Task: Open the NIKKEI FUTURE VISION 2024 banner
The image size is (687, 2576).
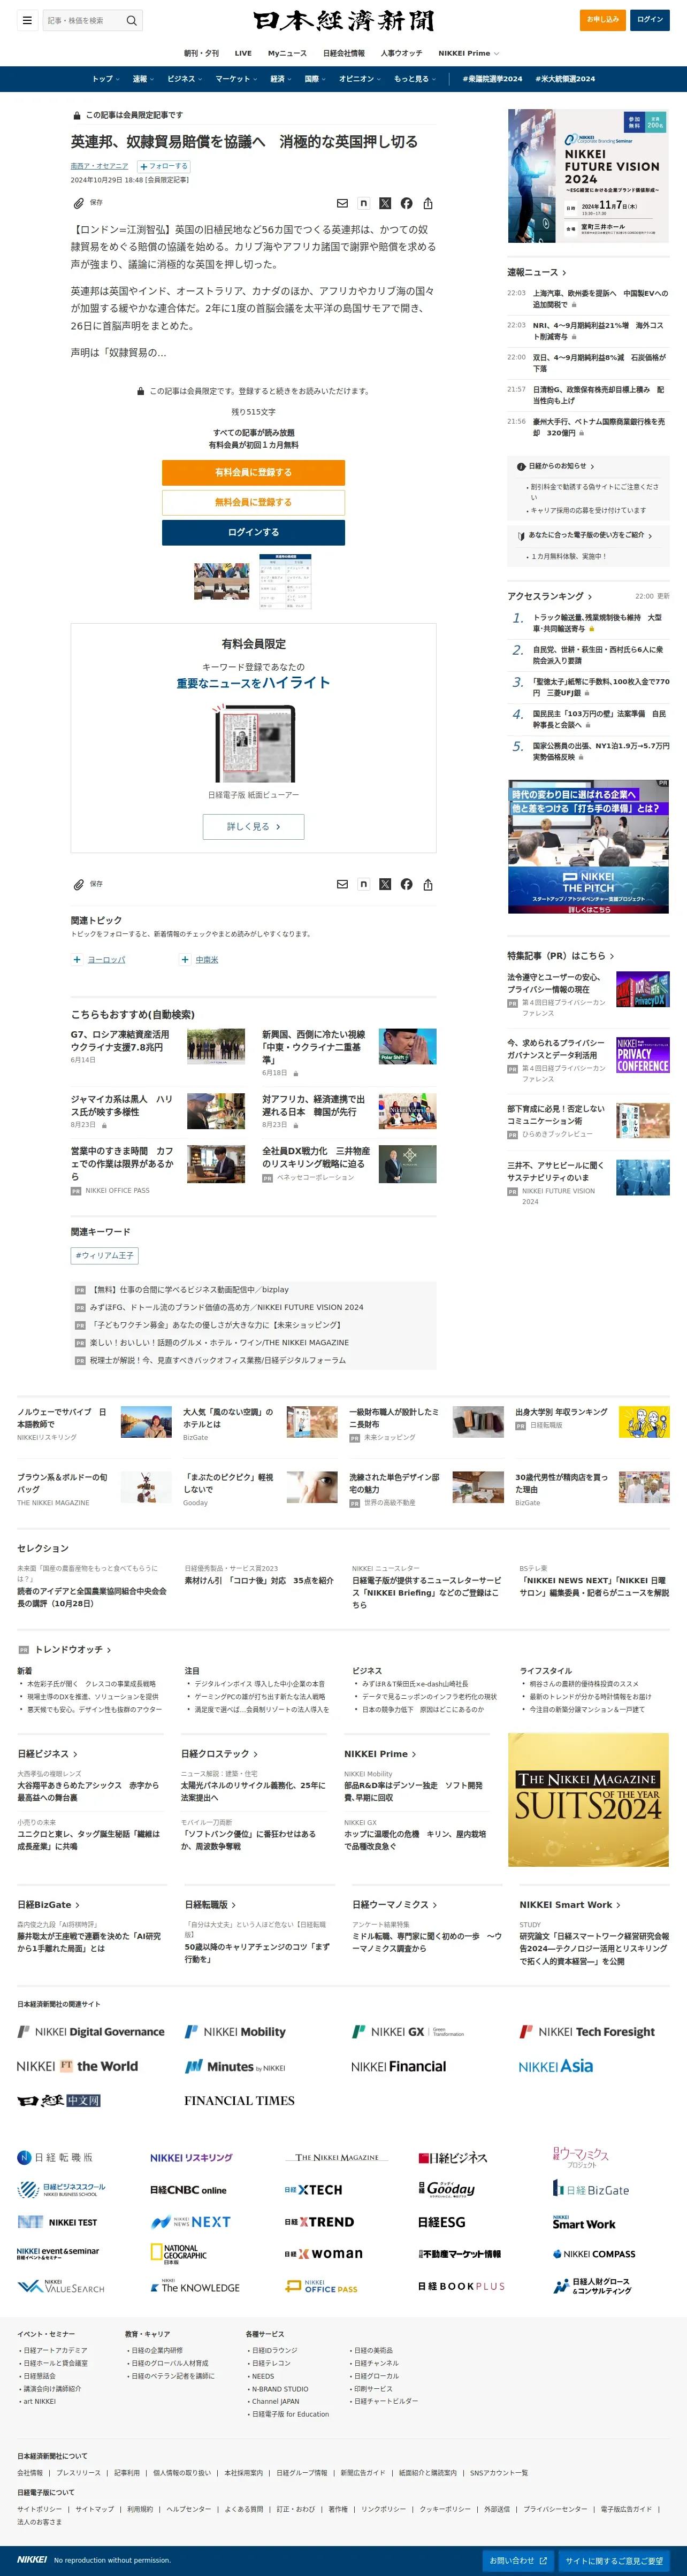Action: [x=589, y=176]
